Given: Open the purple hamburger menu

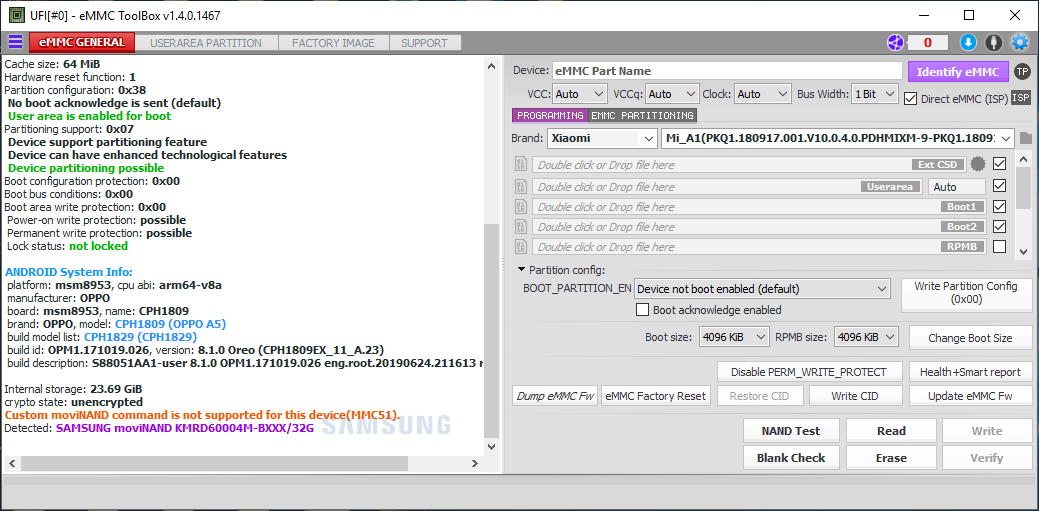Looking at the screenshot, I should [15, 42].
